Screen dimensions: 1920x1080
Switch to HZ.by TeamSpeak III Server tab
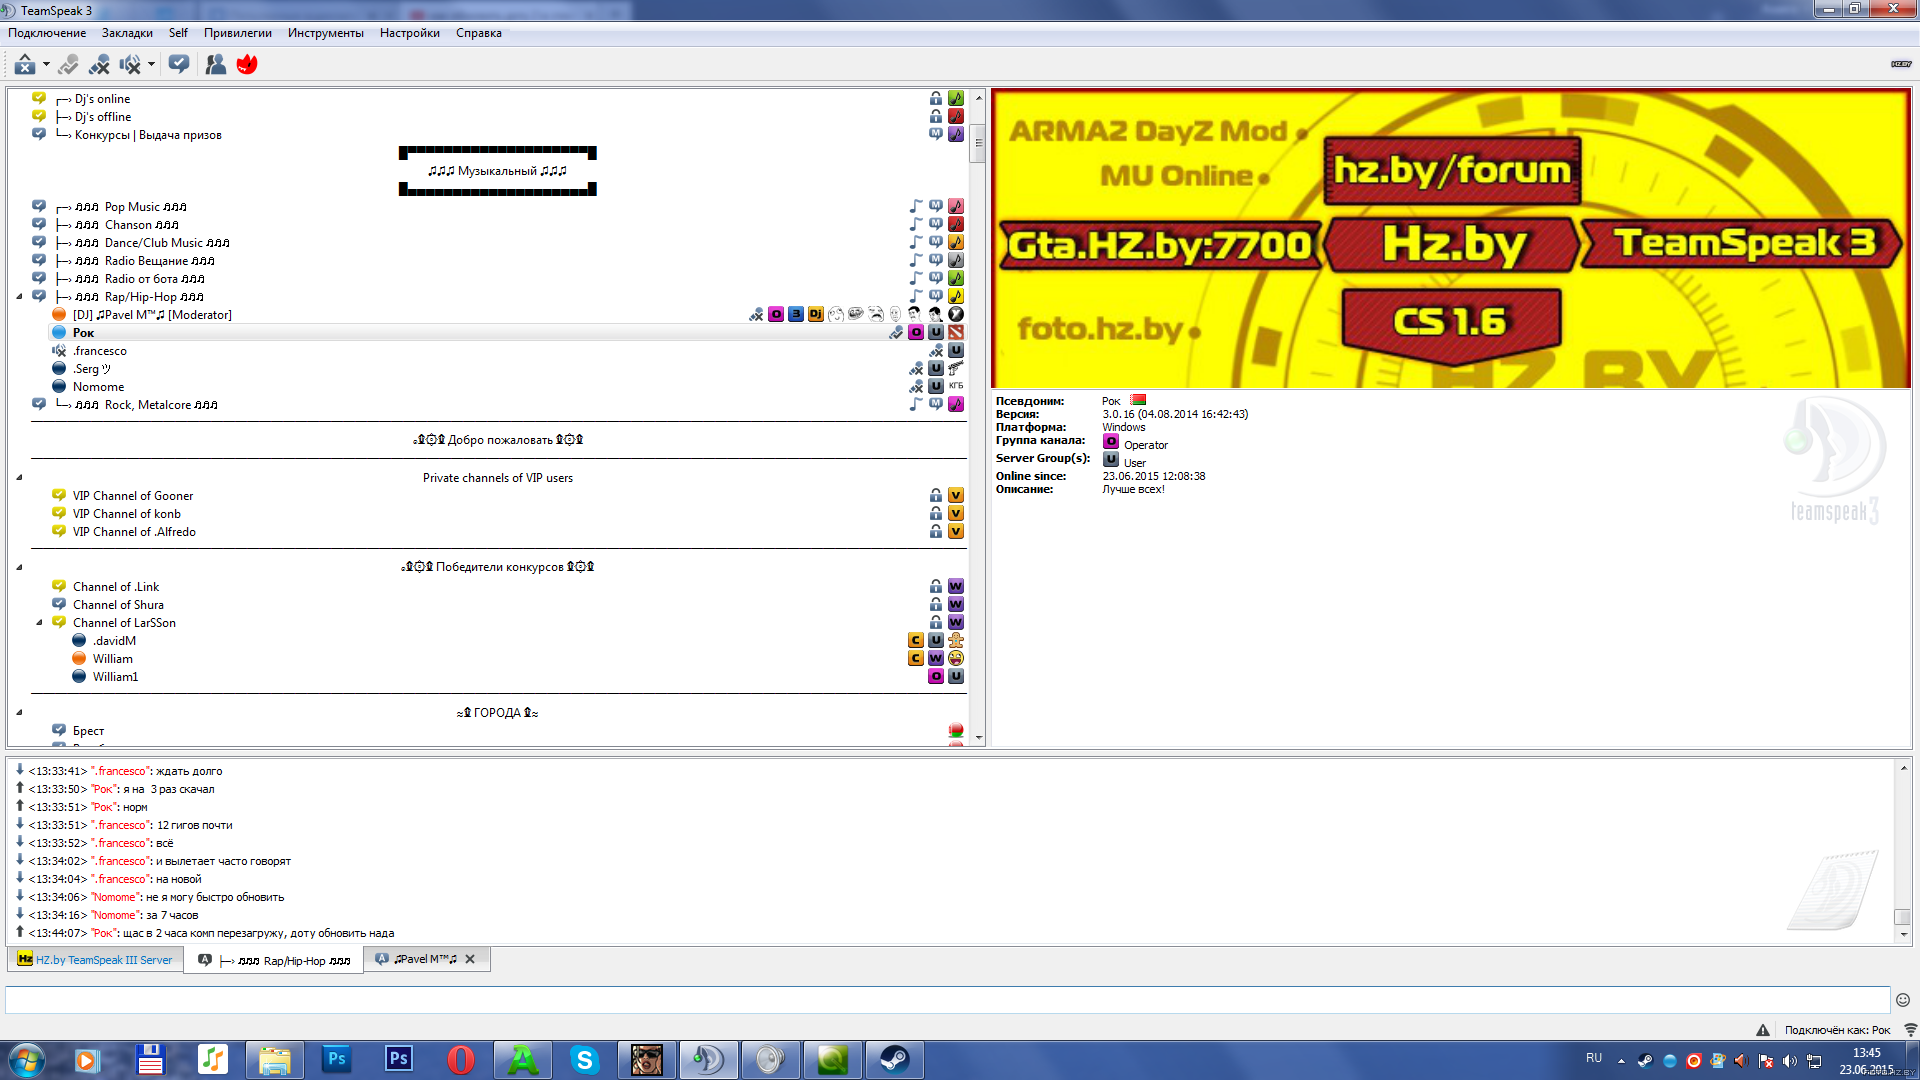96,960
